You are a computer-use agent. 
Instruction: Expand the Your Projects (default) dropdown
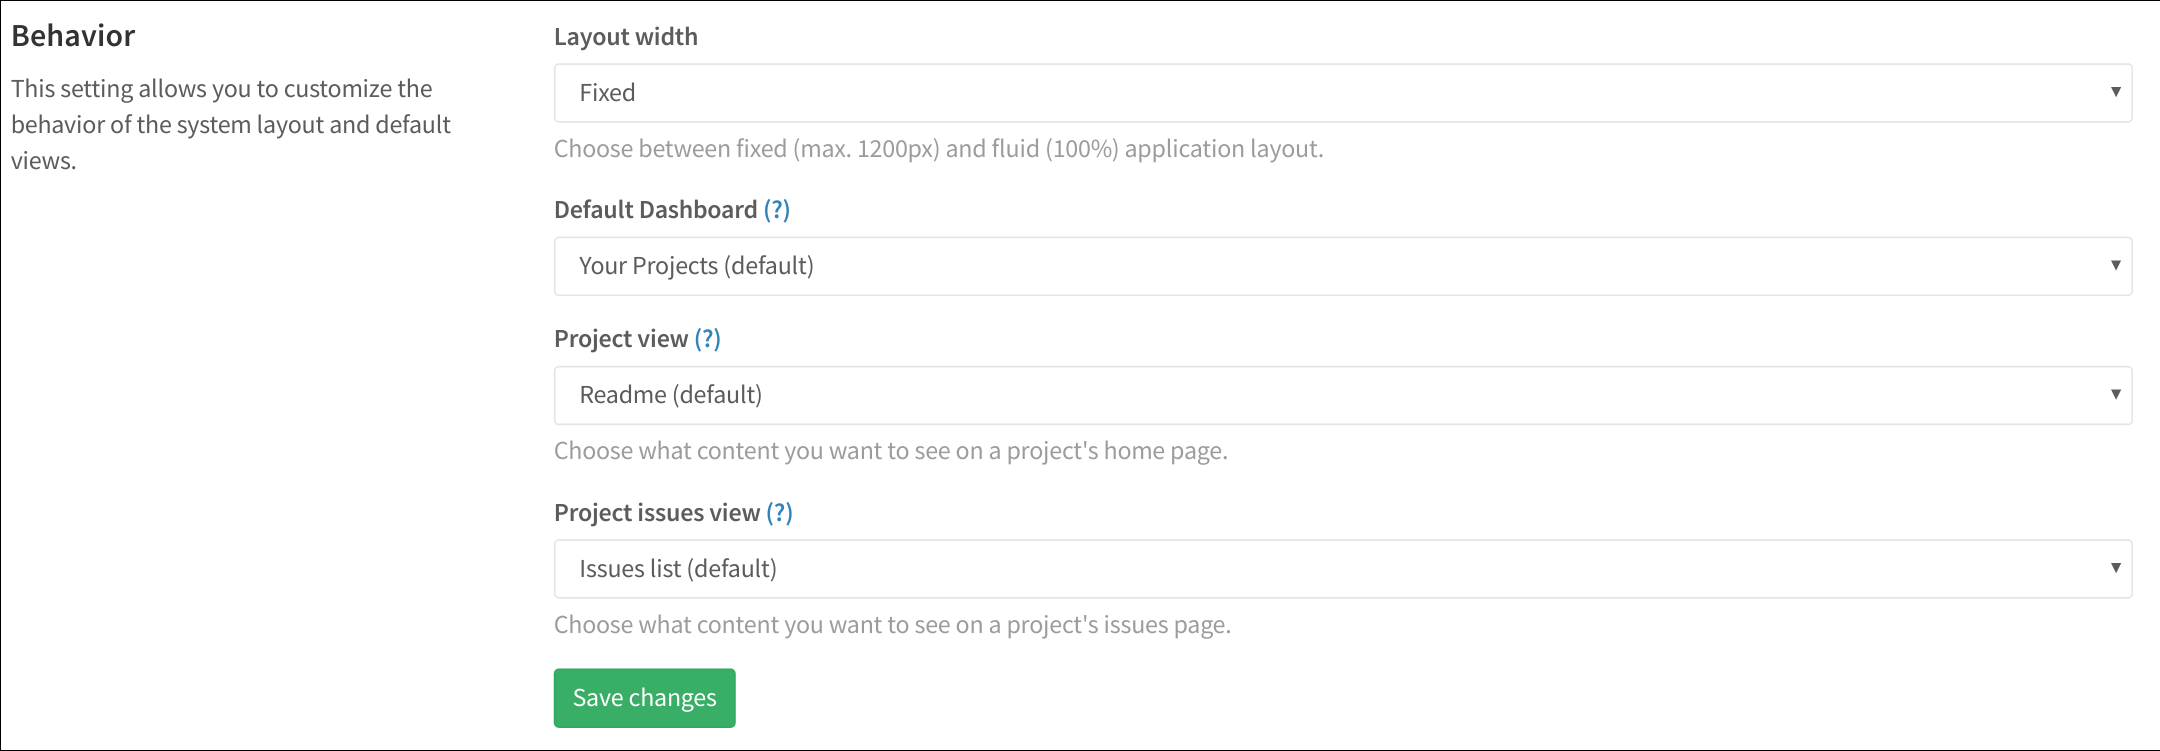[x=1340, y=266]
